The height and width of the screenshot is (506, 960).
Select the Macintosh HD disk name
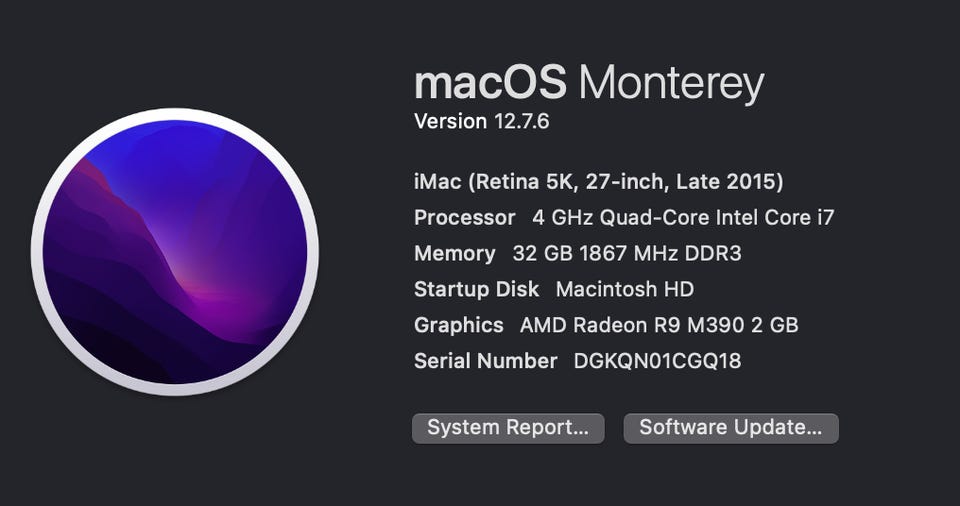point(624,290)
